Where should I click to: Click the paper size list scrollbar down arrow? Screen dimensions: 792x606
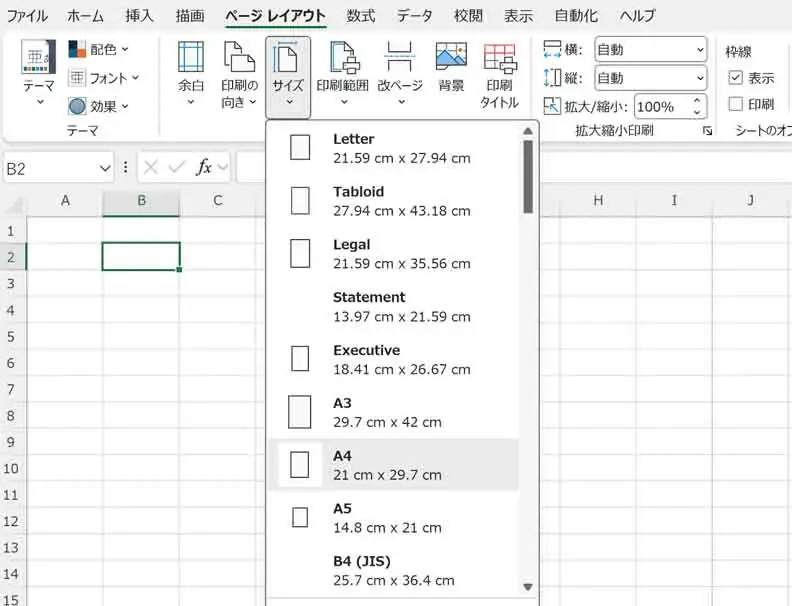click(x=528, y=587)
